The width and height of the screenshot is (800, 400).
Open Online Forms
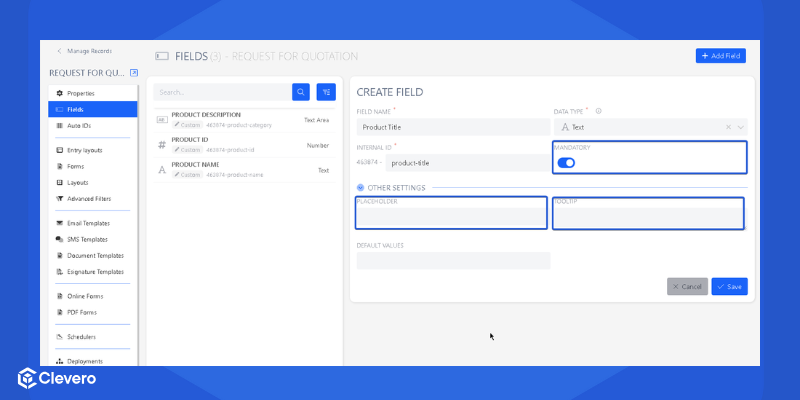click(x=93, y=296)
